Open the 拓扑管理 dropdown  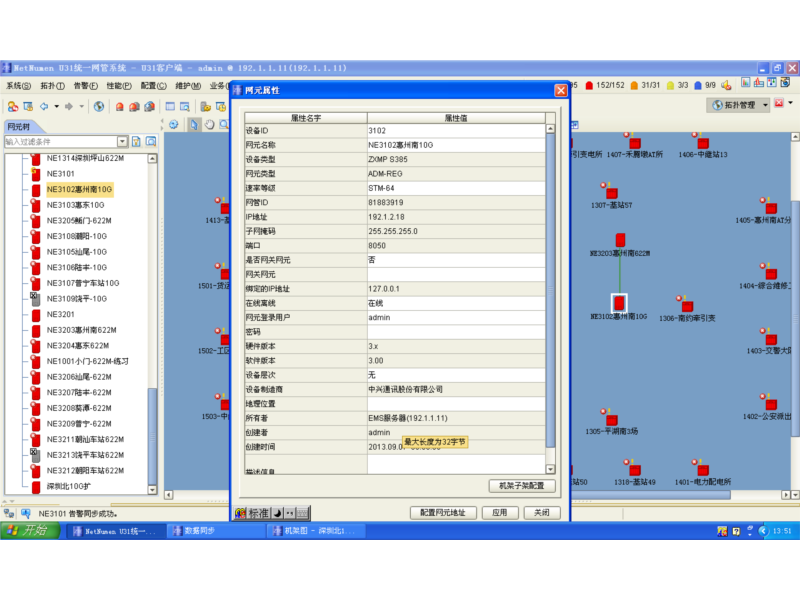765,105
